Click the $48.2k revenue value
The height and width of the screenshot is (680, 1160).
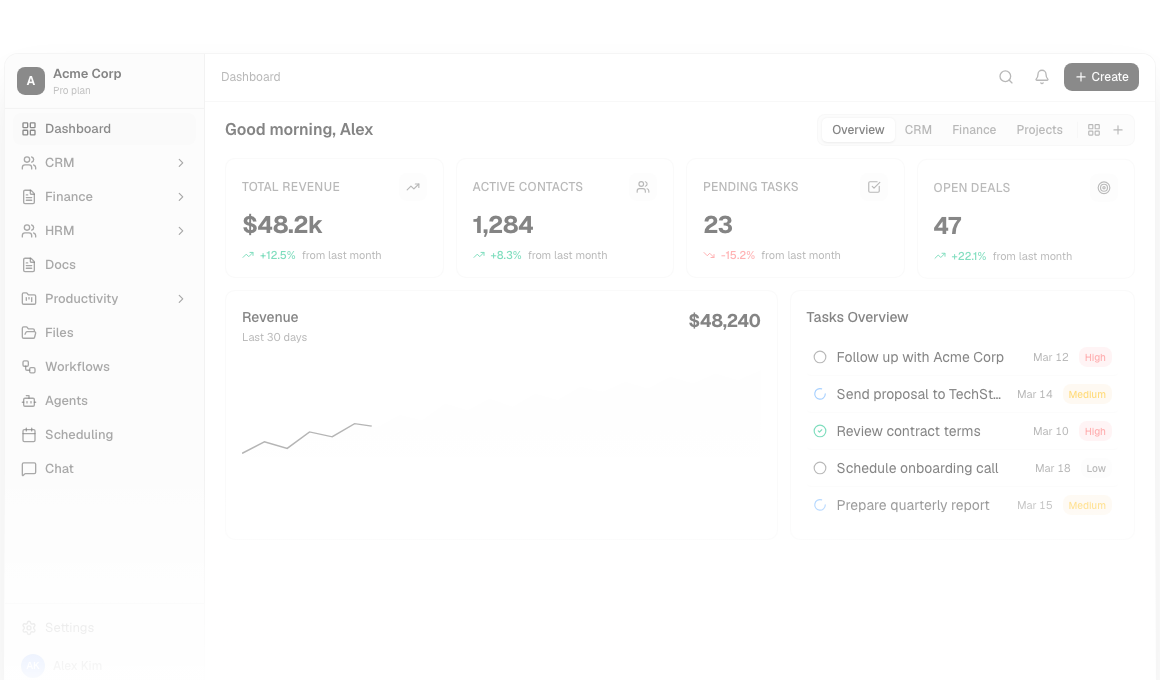pos(282,225)
